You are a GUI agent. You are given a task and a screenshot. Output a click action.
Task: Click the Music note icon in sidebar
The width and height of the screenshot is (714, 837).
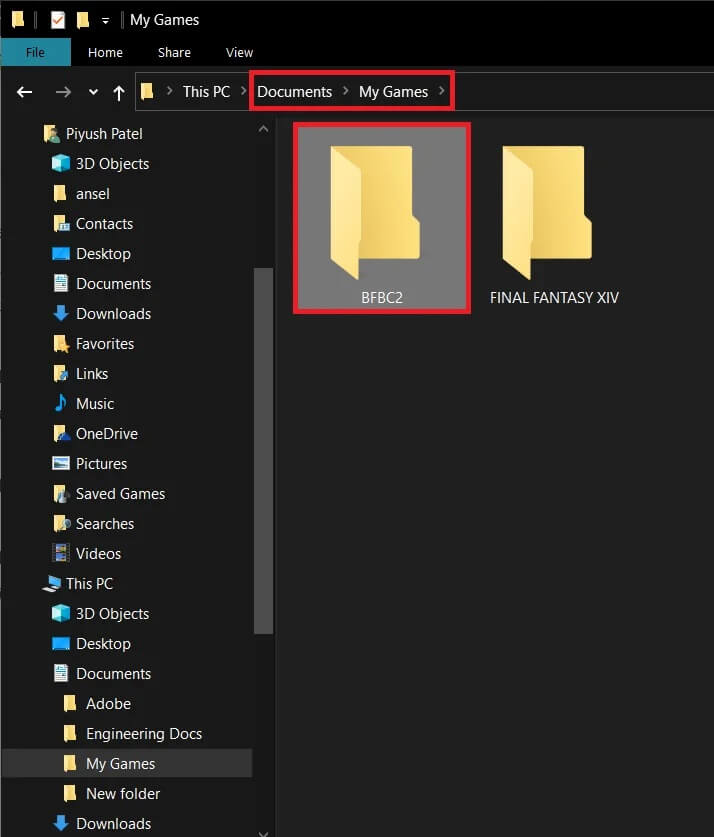[x=61, y=403]
